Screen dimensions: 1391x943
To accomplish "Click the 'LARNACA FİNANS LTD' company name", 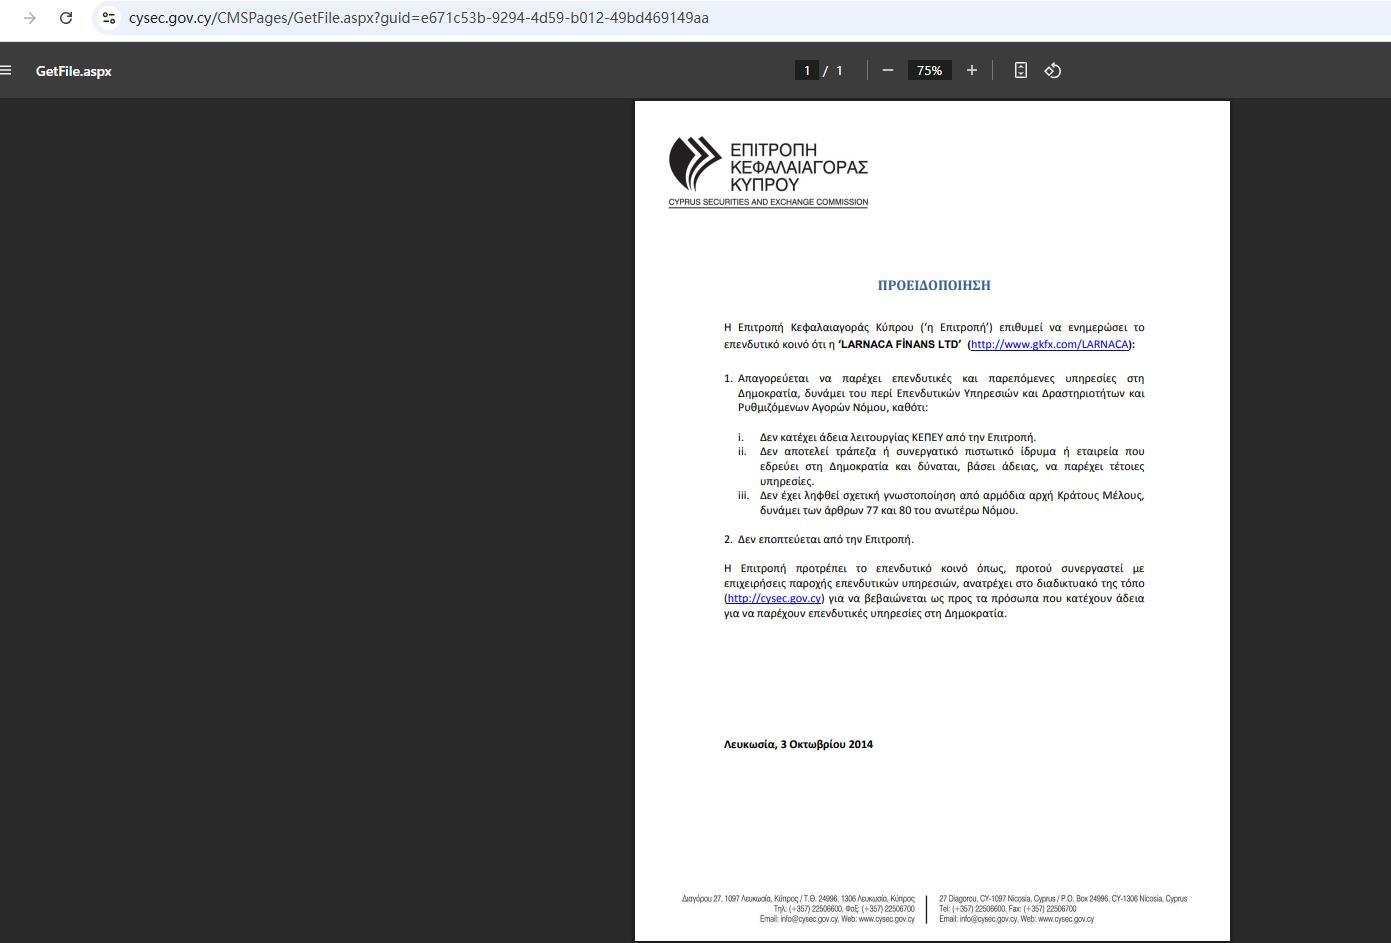I will (x=899, y=344).
